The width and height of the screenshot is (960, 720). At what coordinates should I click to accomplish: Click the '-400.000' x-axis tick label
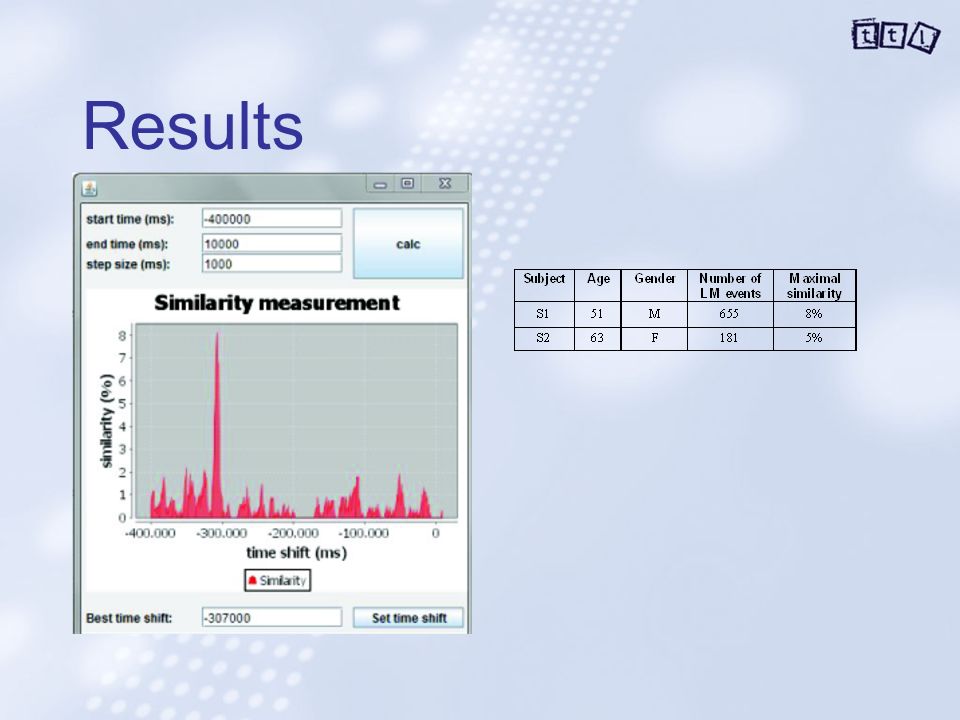pos(150,533)
